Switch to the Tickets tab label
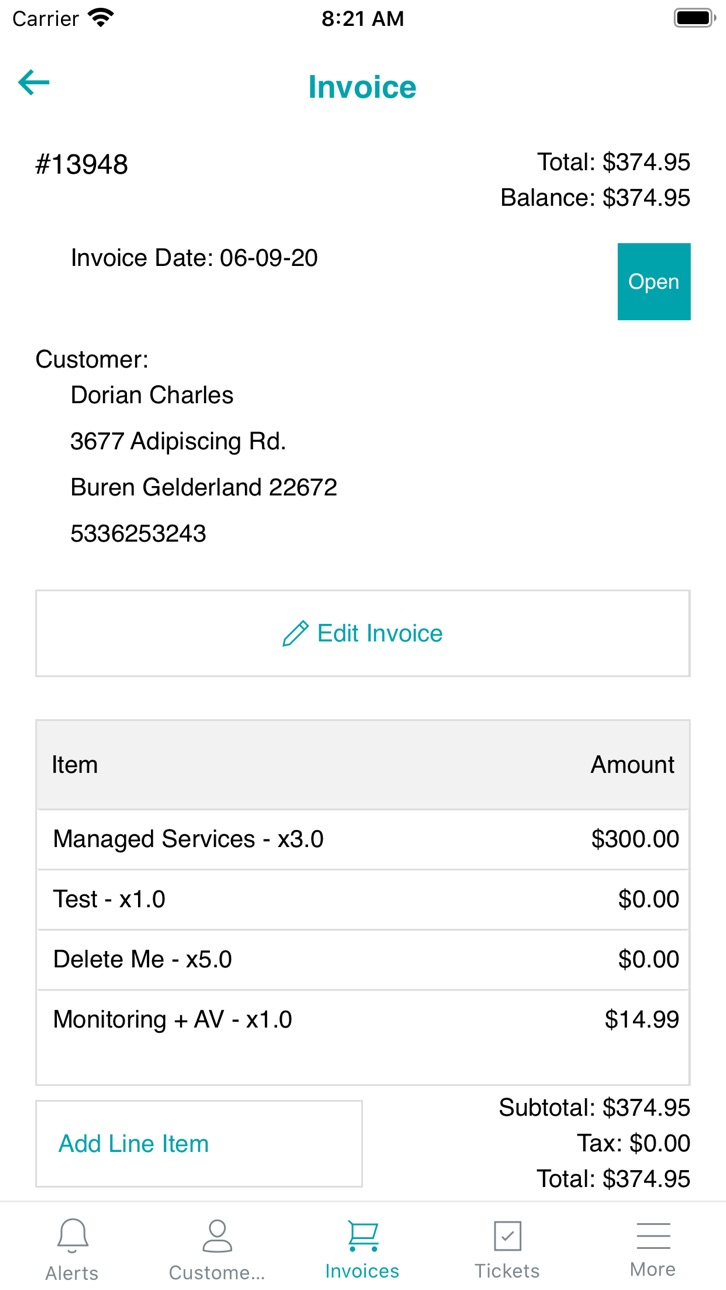 coord(507,1271)
